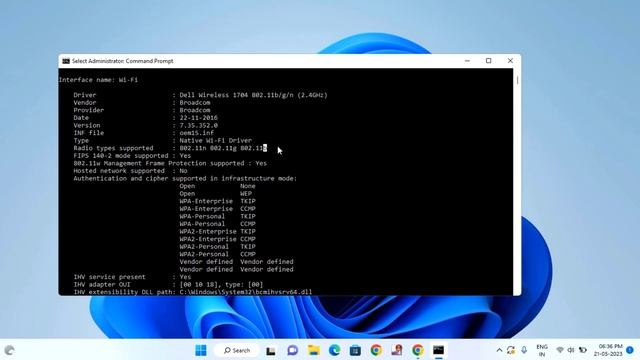Click the 'WPA-Enterprise CCMP' row
Image resolution: width=640 pixels, height=360 pixels.
(217, 209)
